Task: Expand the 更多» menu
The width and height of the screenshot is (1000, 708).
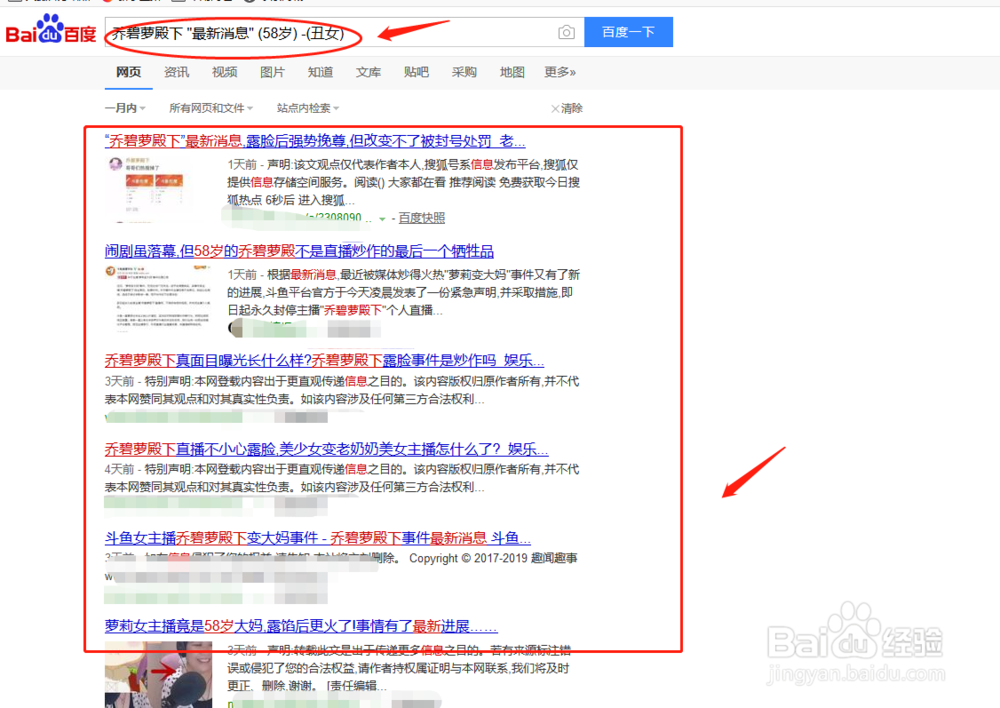Action: point(560,72)
